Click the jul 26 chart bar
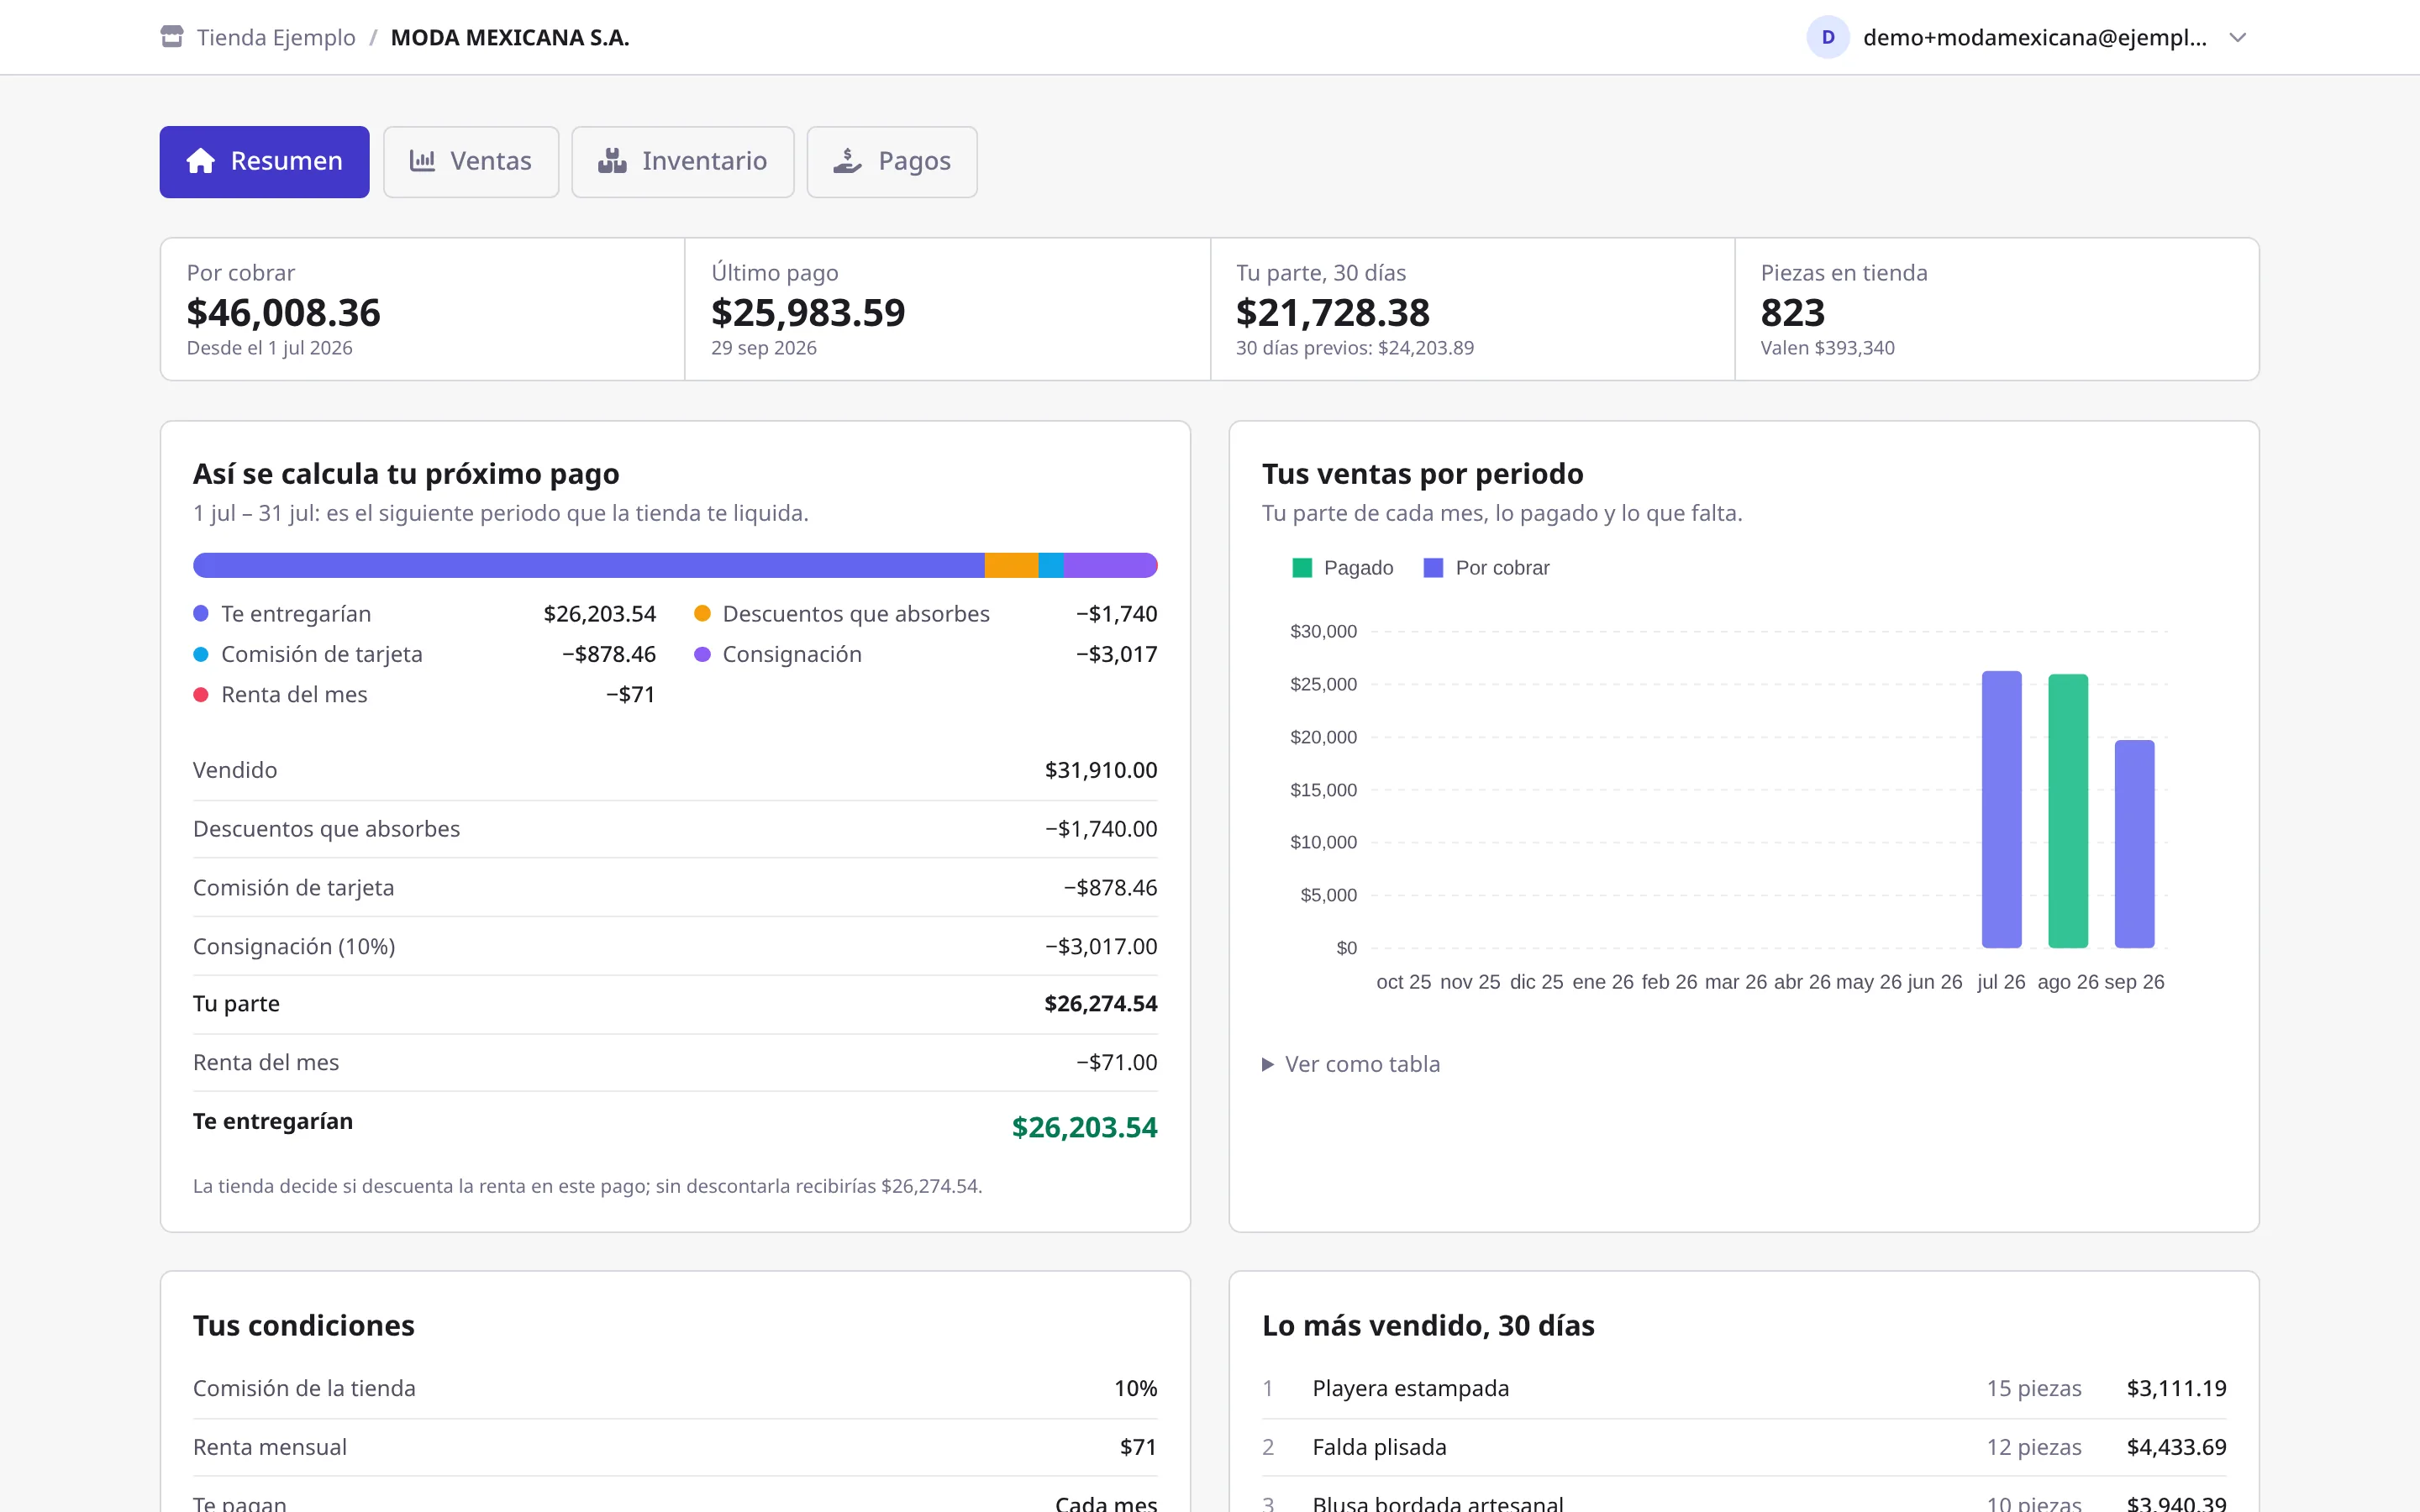This screenshot has width=2420, height=1512. click(2001, 809)
